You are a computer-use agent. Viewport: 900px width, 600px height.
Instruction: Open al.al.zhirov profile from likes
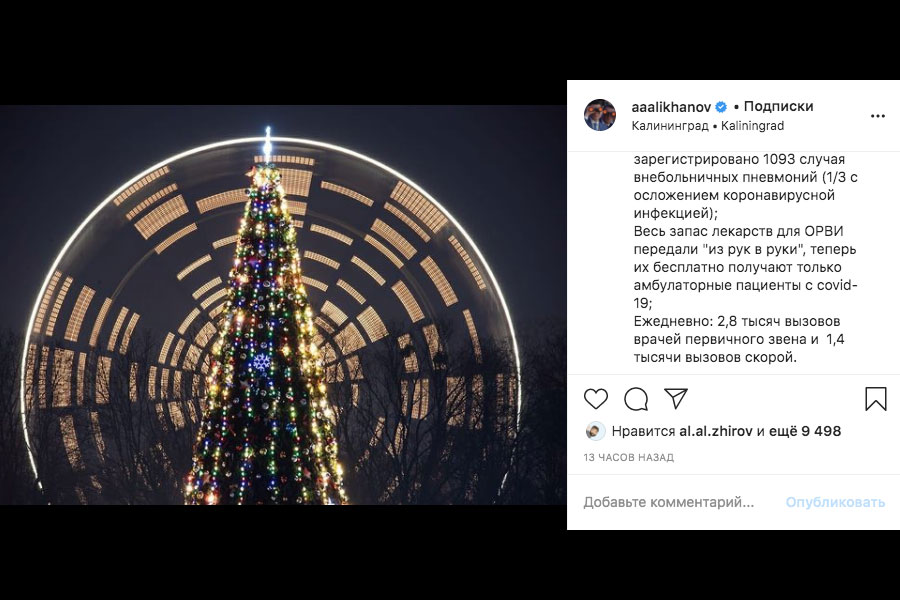[715, 432]
